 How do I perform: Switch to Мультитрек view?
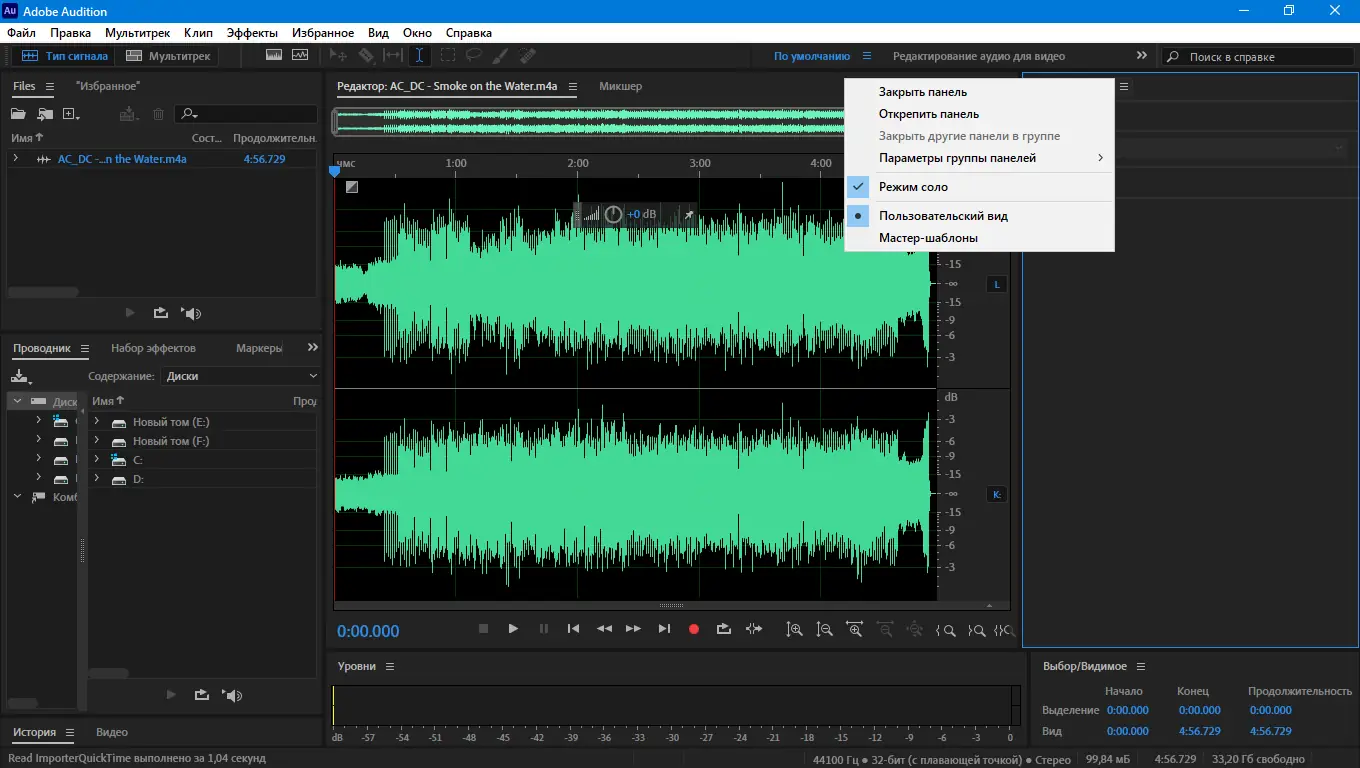click(168, 56)
